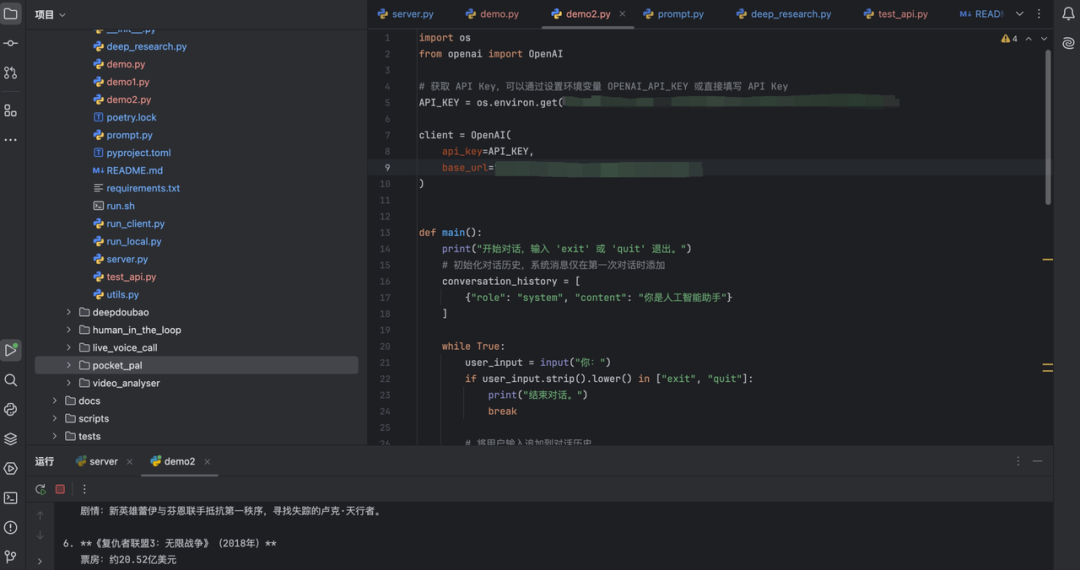Viewport: 1080px width, 570px height.
Task: Open the Commit tool window
Action: [11, 43]
